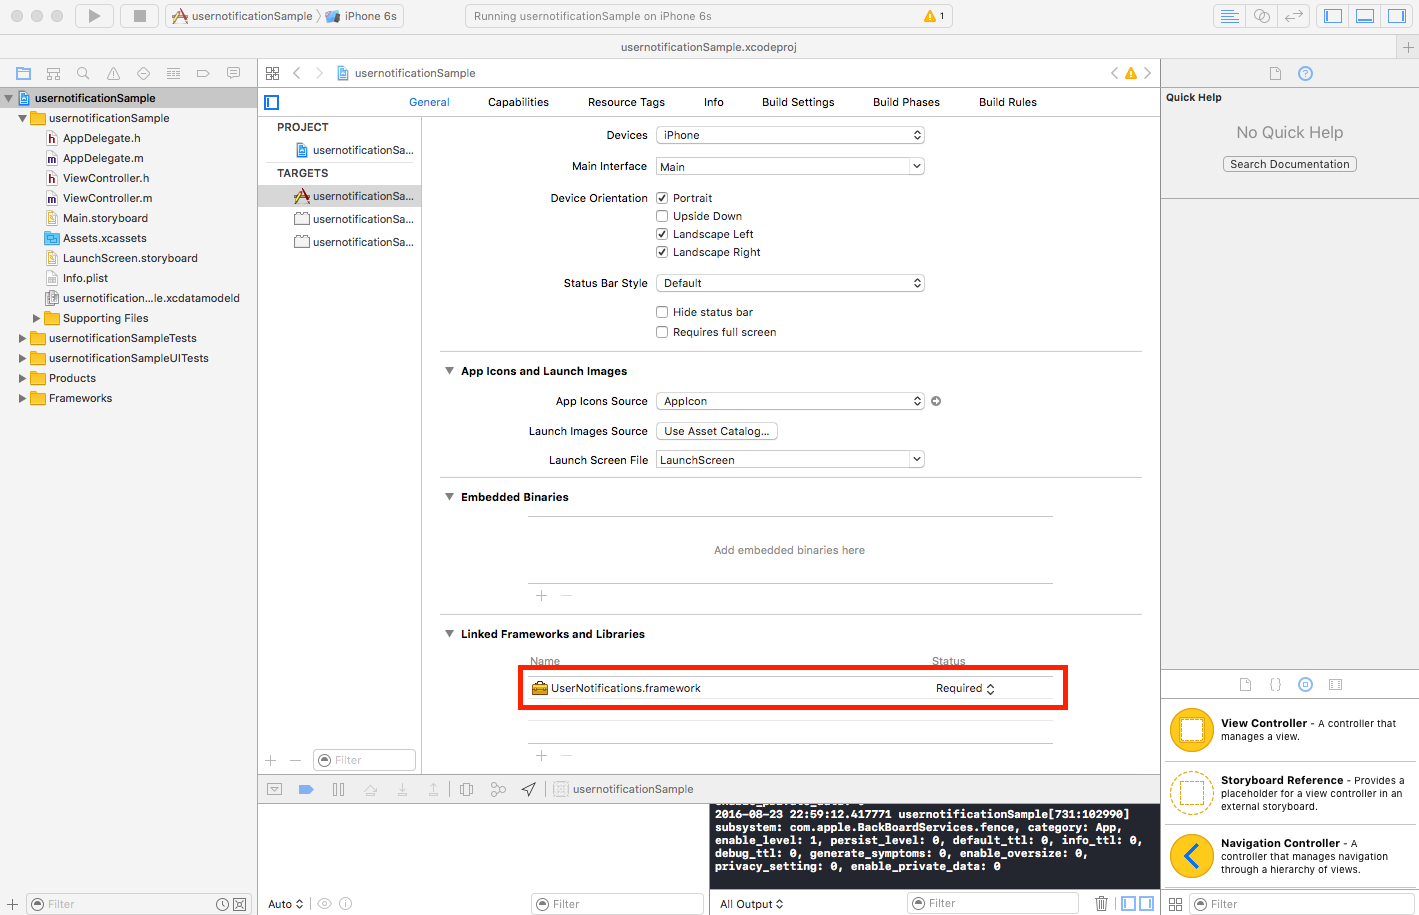Open the Auto variables view selector

pos(285,904)
